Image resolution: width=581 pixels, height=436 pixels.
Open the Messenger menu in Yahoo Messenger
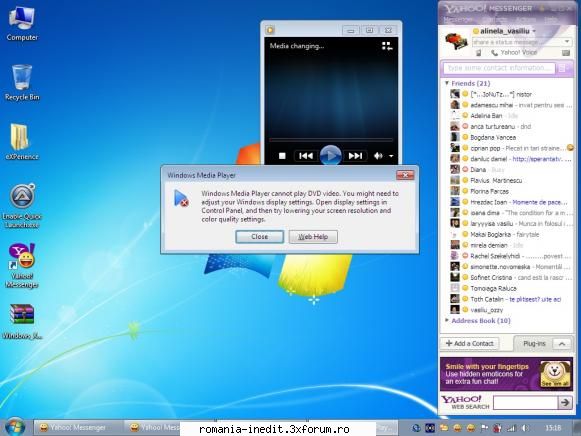point(458,19)
